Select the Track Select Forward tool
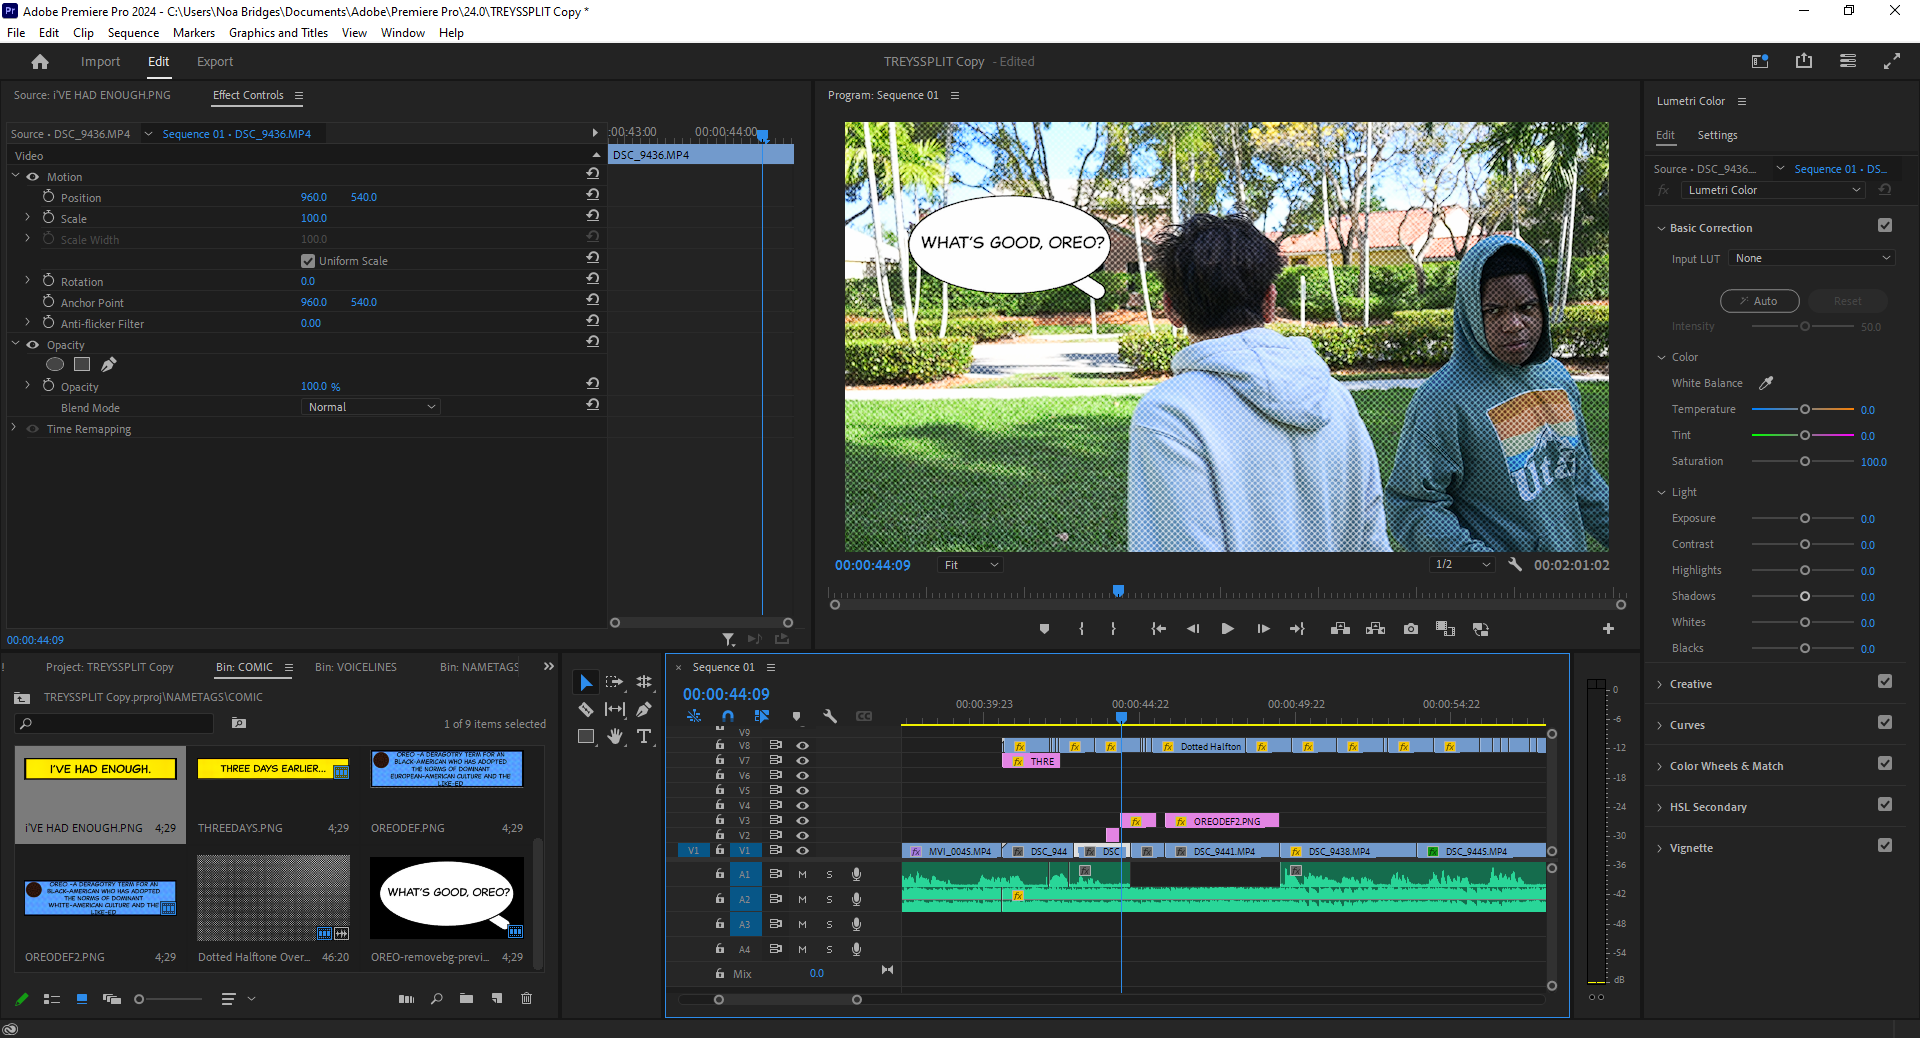The width and height of the screenshot is (1920, 1038). (x=615, y=682)
